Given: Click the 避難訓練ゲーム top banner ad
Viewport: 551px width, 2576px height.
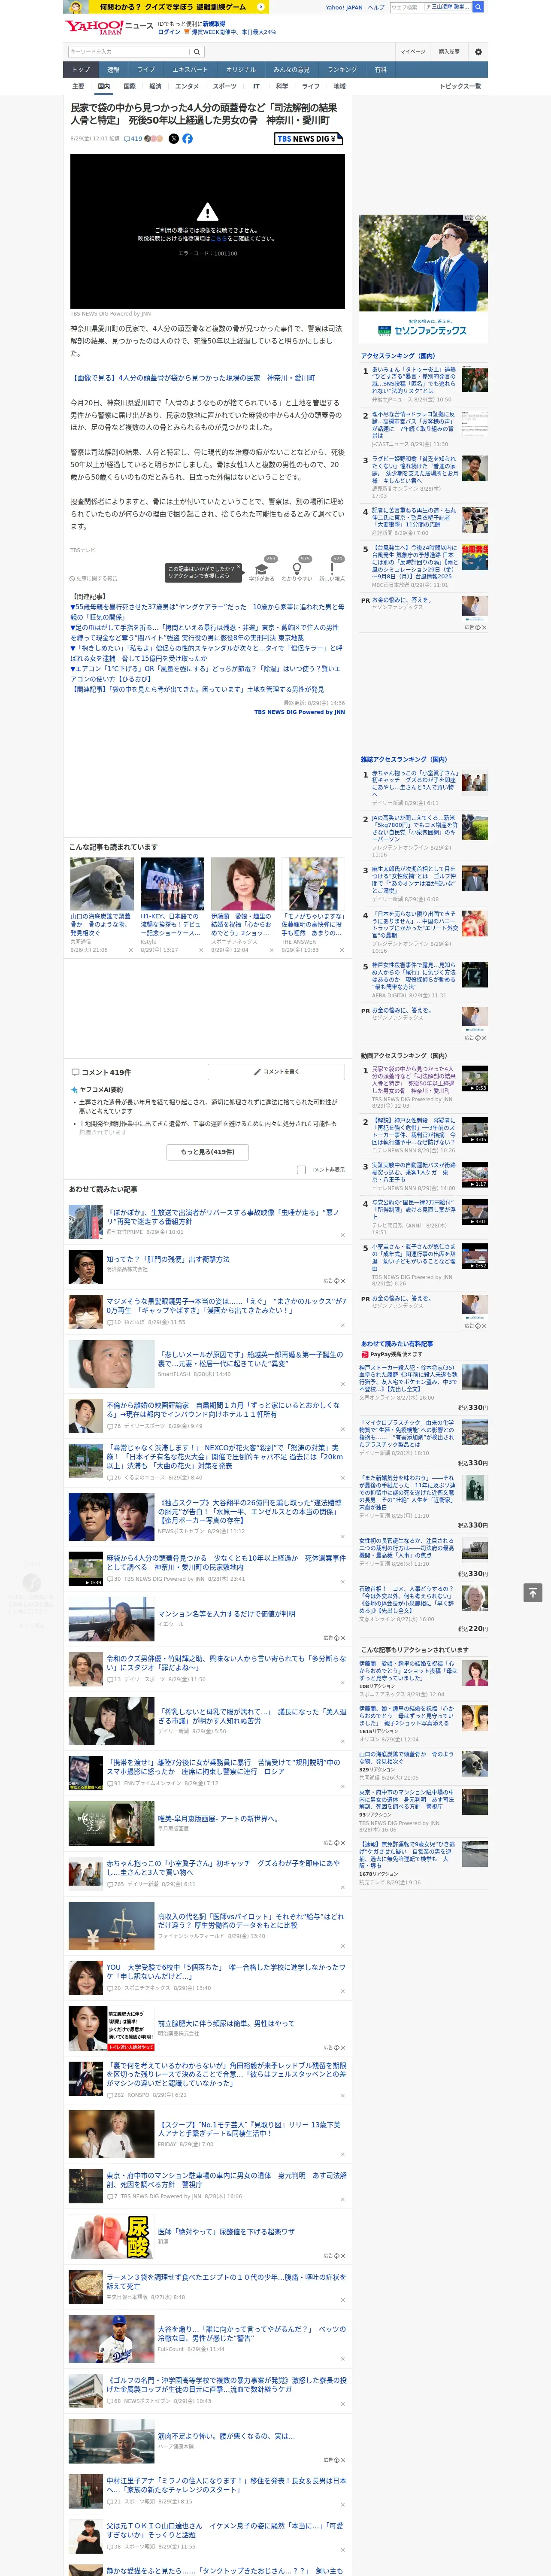Looking at the screenshot, I should click(166, 7).
